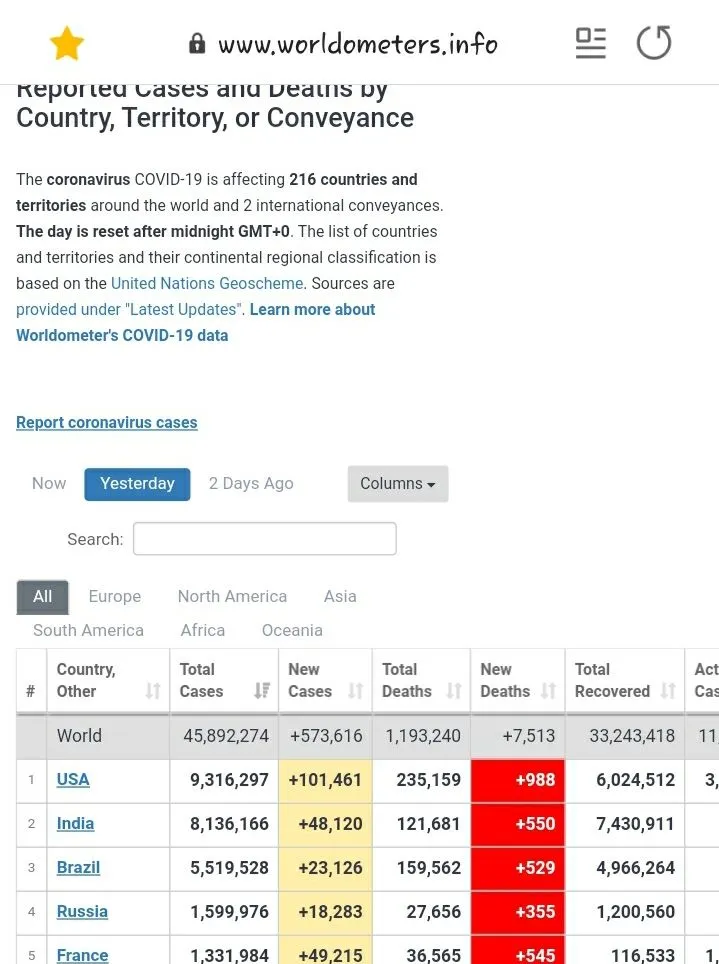Click the padlock security icon
Screen dimensions: 719x964
(197, 43)
